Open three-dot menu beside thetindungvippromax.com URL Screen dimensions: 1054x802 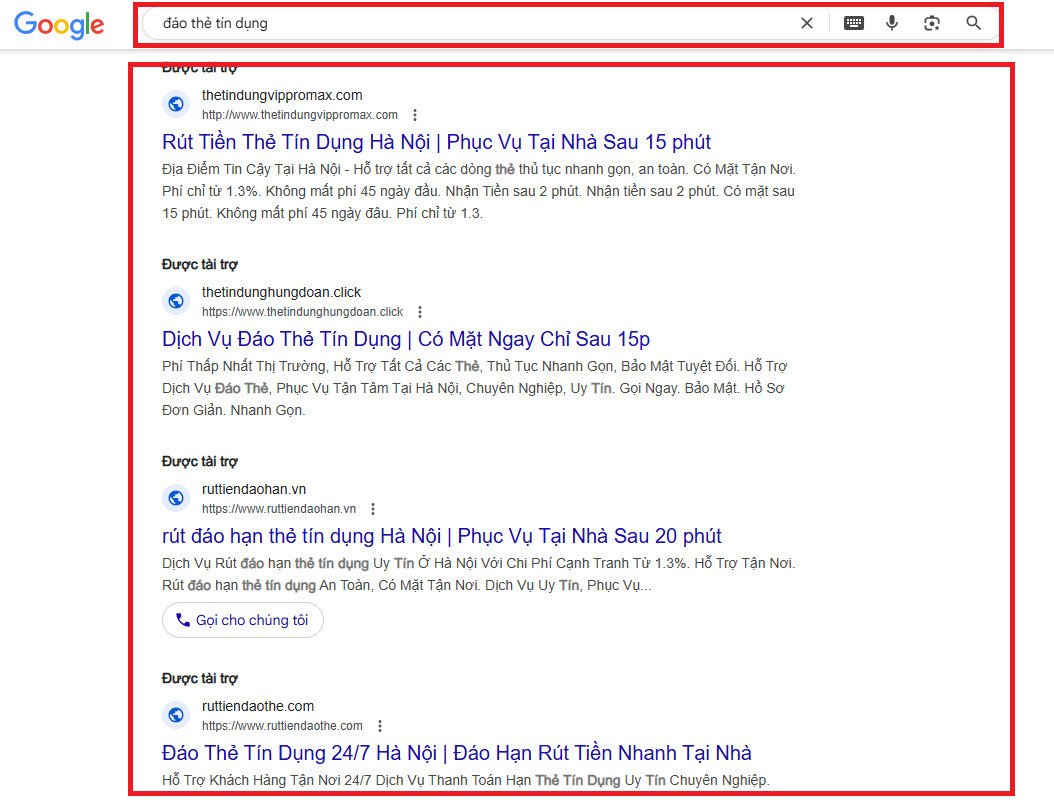(x=415, y=115)
